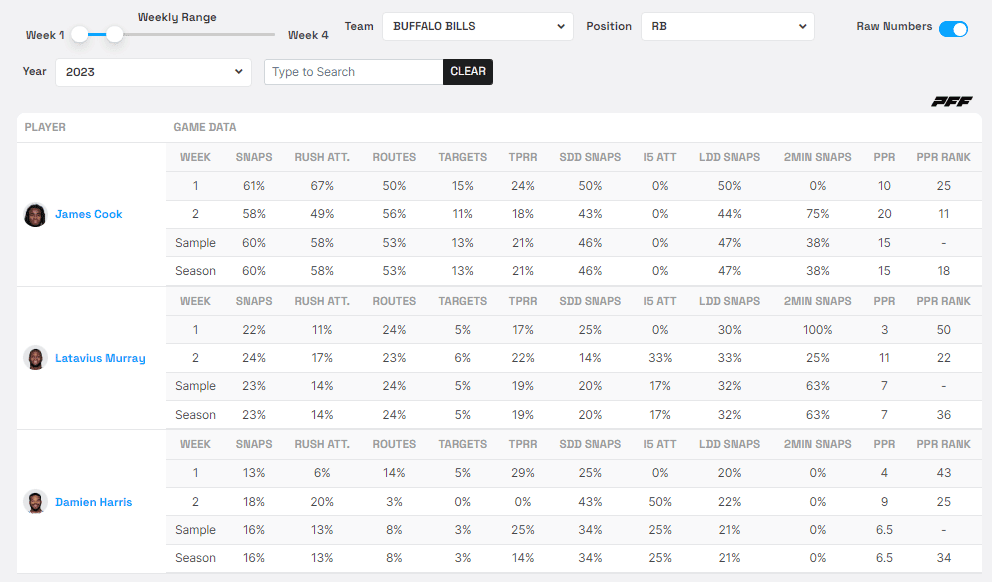This screenshot has height=582, width=992.
Task: Click the GAME DATA column header
Action: [205, 128]
